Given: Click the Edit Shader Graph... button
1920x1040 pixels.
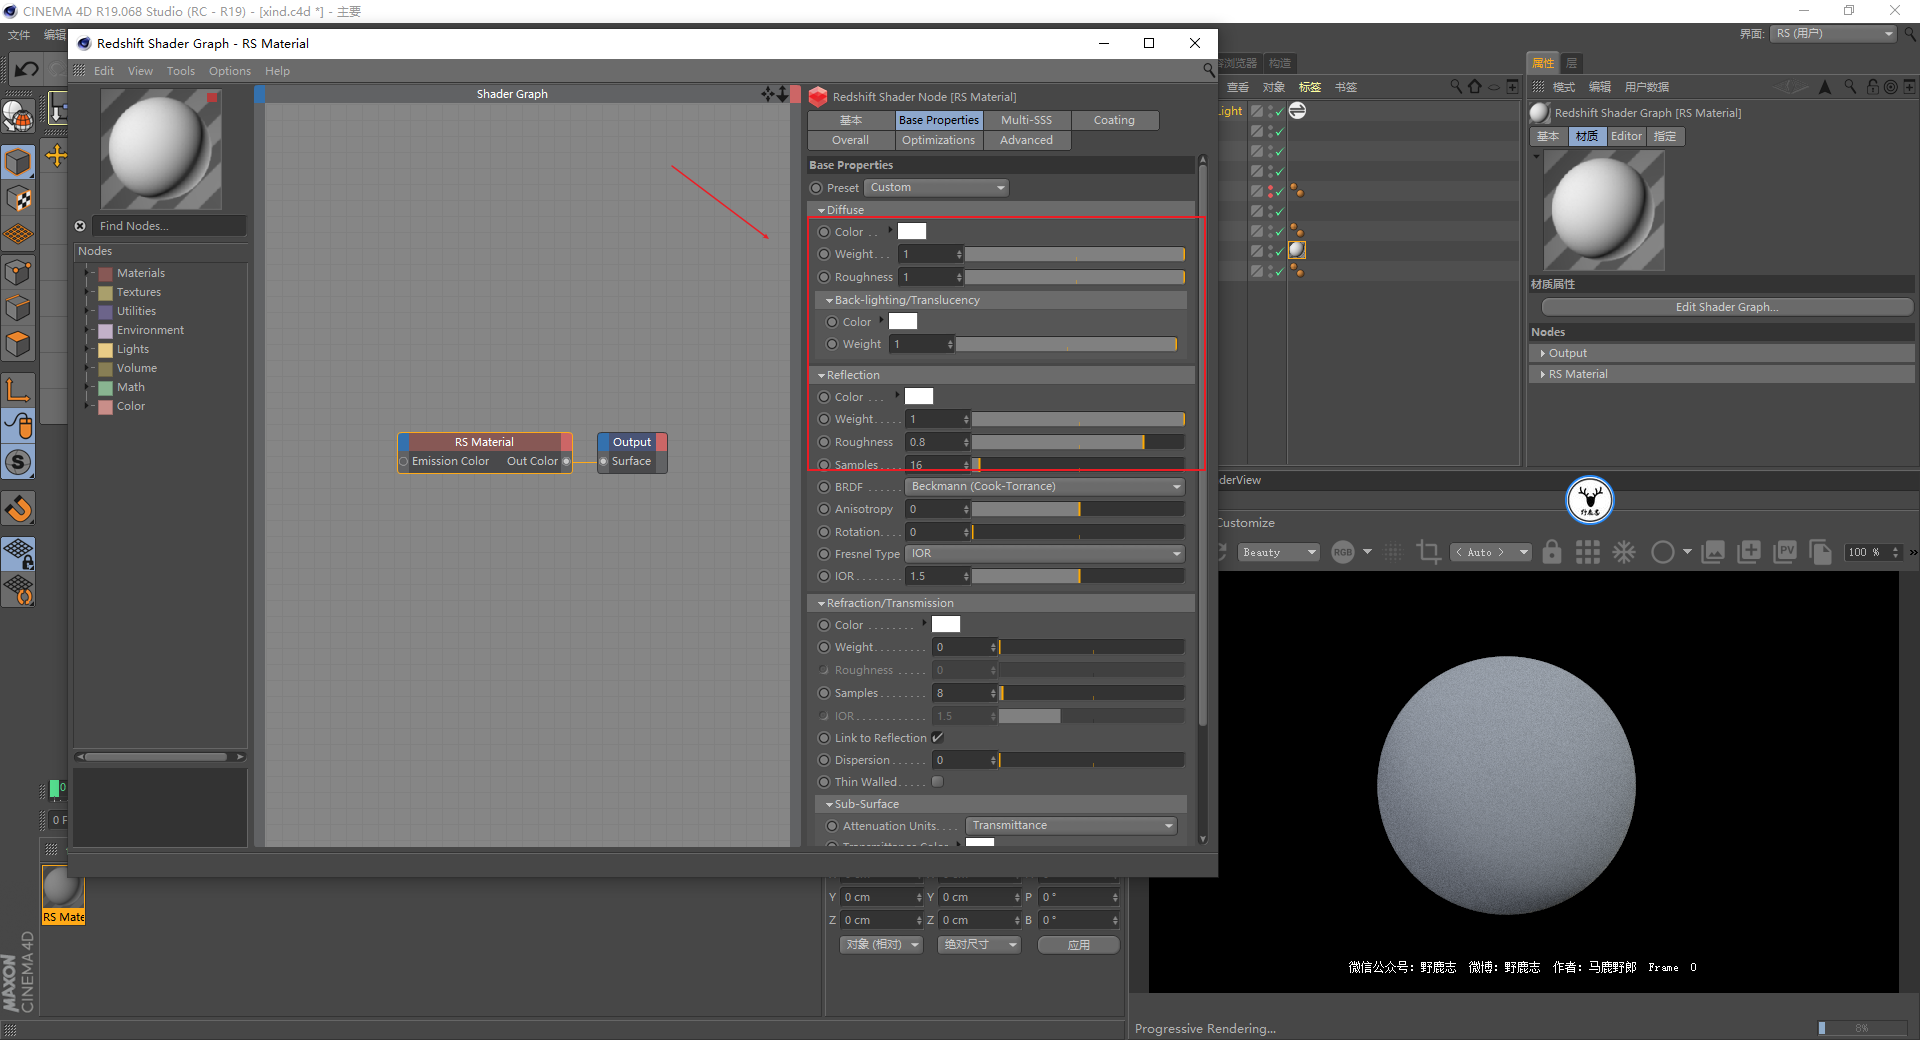Looking at the screenshot, I should [1727, 307].
